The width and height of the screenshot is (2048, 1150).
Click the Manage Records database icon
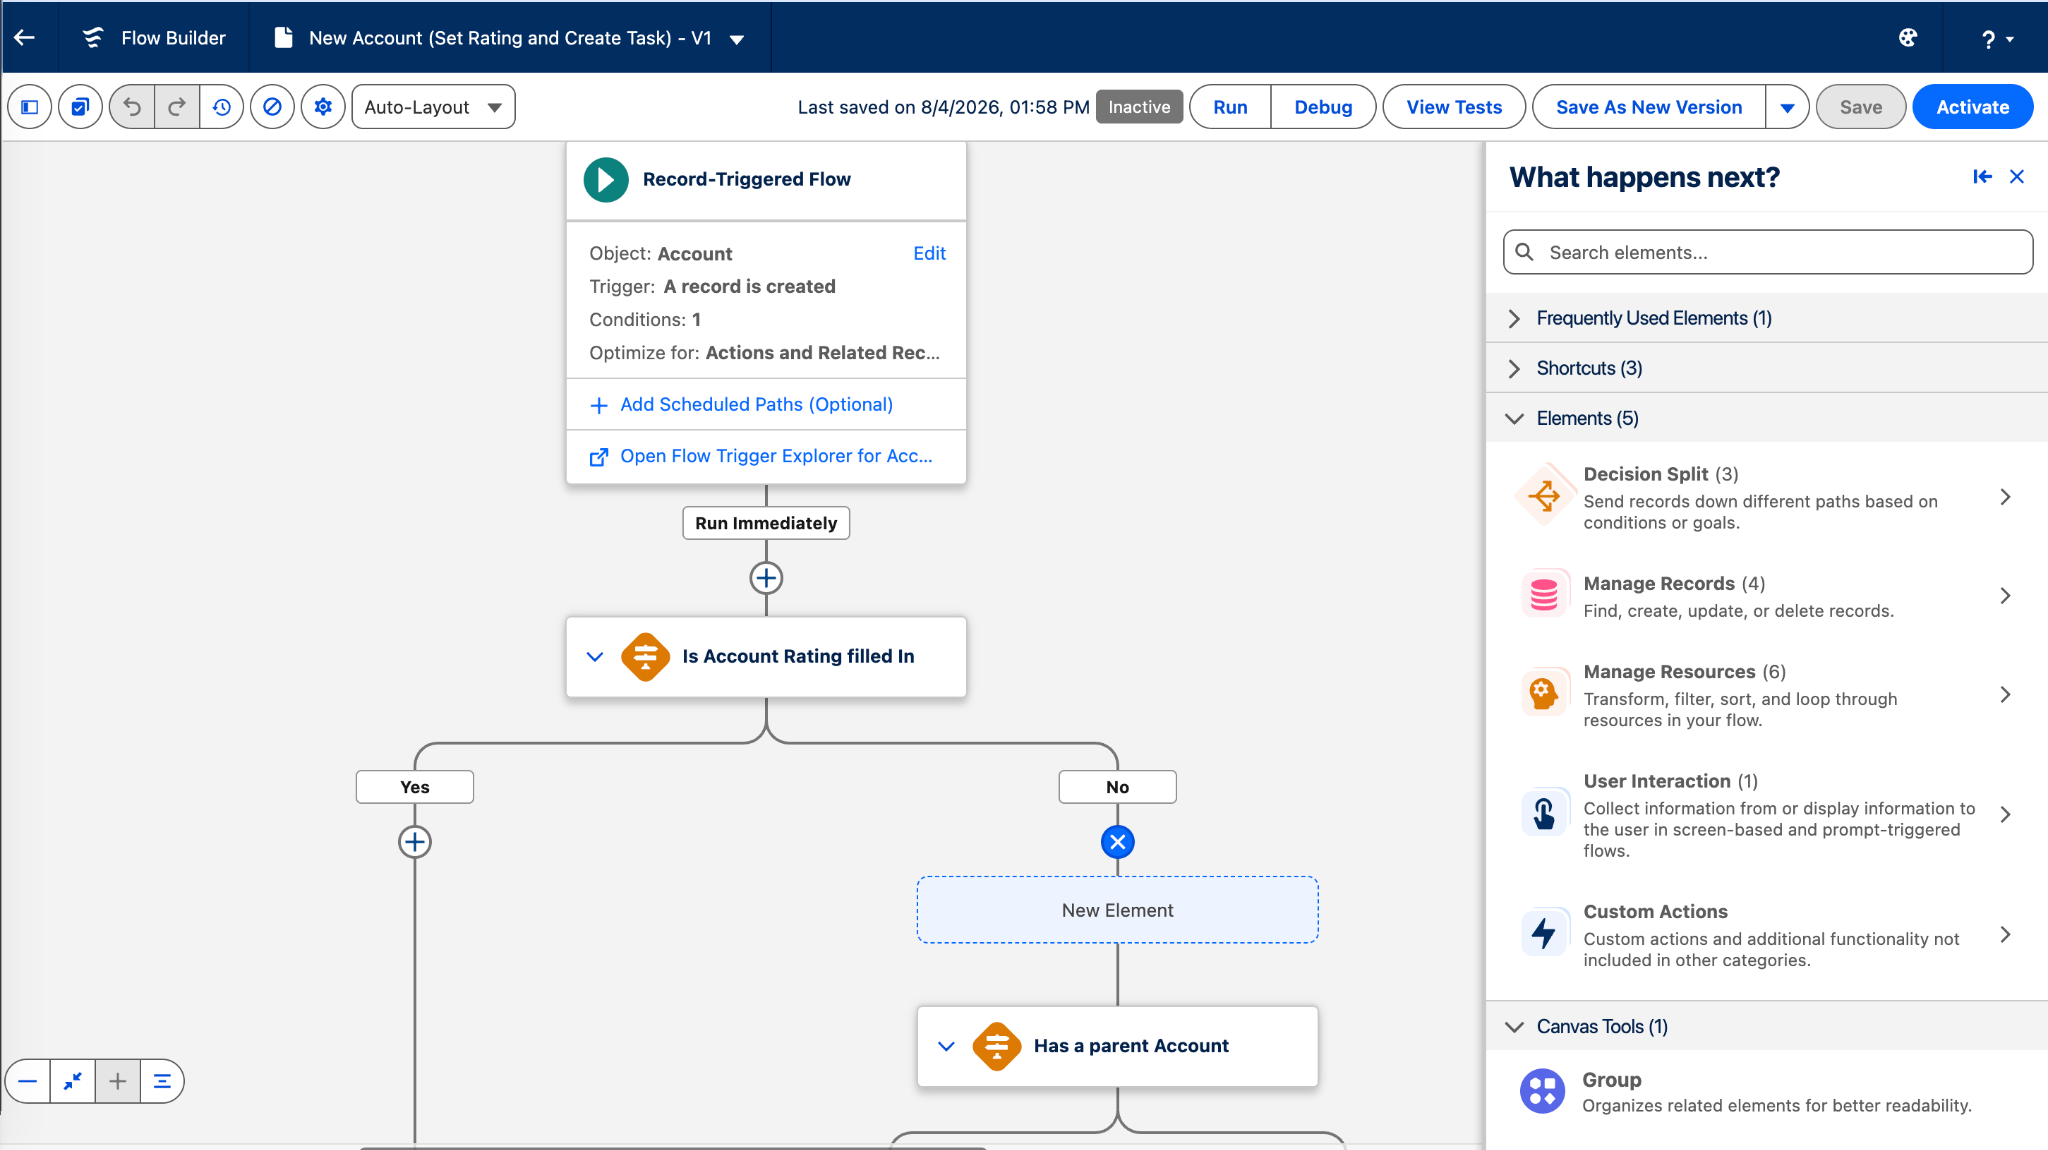click(1544, 594)
